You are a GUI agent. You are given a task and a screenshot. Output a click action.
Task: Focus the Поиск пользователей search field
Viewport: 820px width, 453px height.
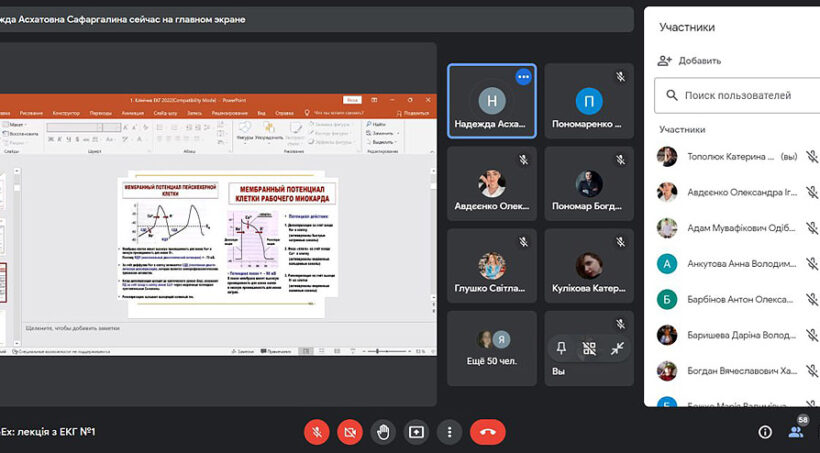click(x=737, y=96)
